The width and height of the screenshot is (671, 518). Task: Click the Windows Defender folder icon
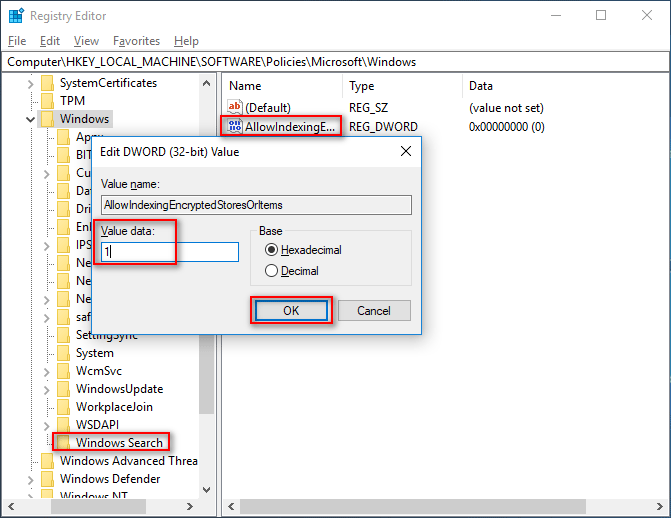(48, 479)
